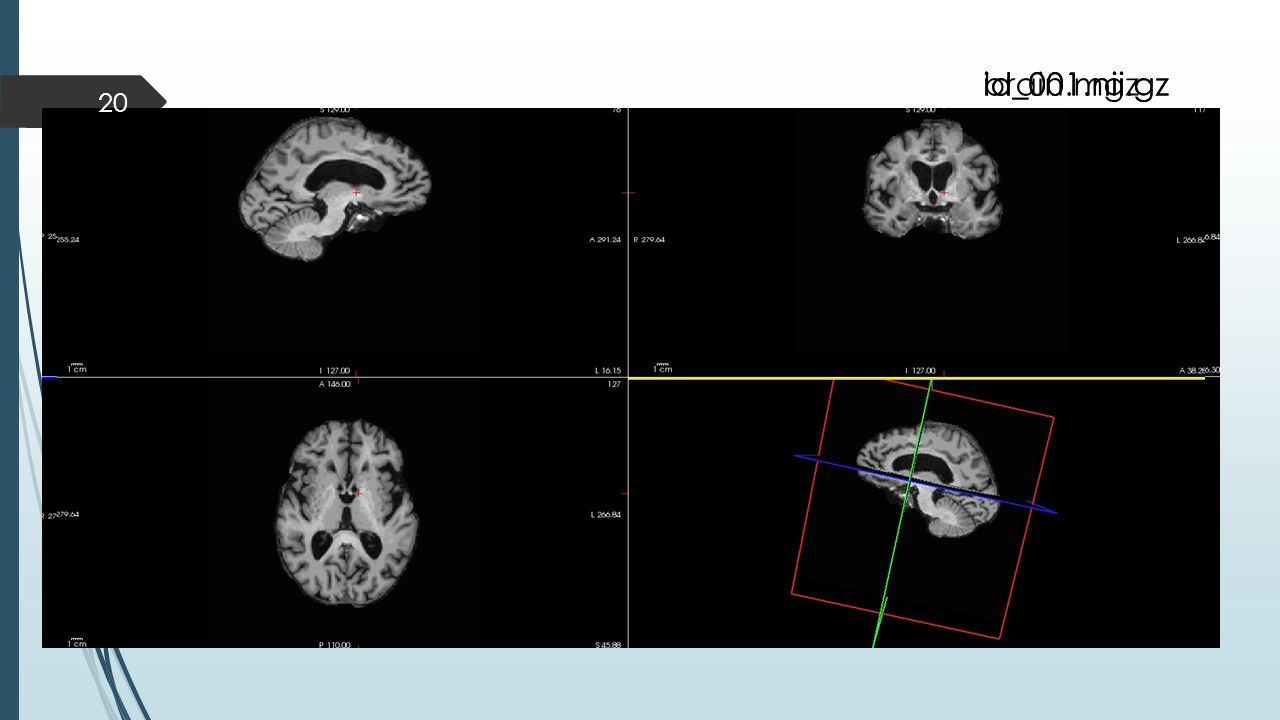The height and width of the screenshot is (720, 1280).
Task: Click the 'R 279.64' label in coronal view
Action: [649, 240]
